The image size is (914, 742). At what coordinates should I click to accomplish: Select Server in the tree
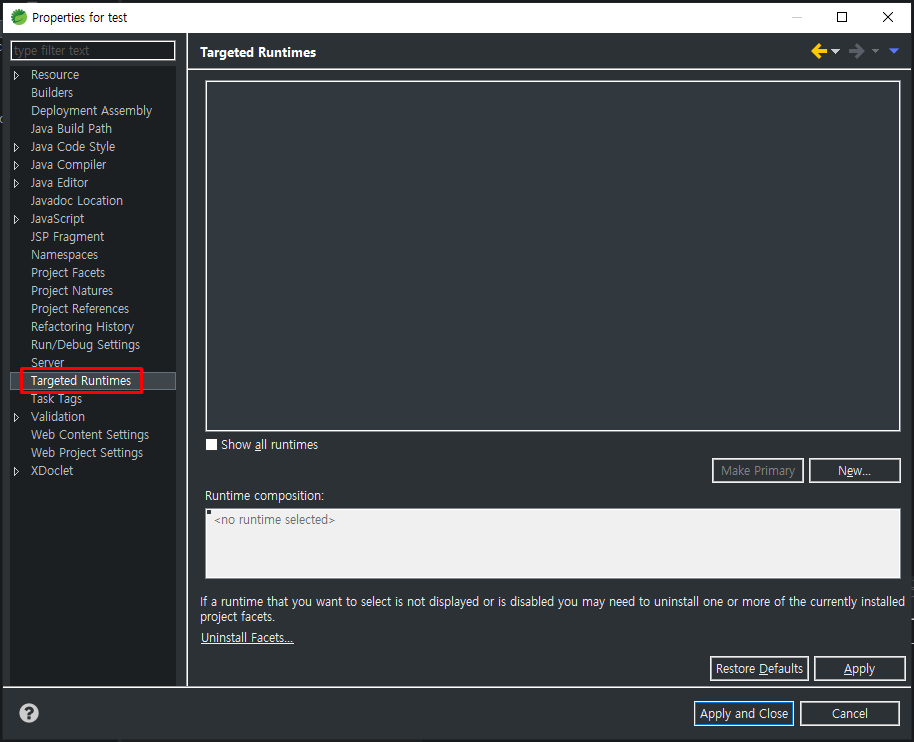tap(47, 363)
